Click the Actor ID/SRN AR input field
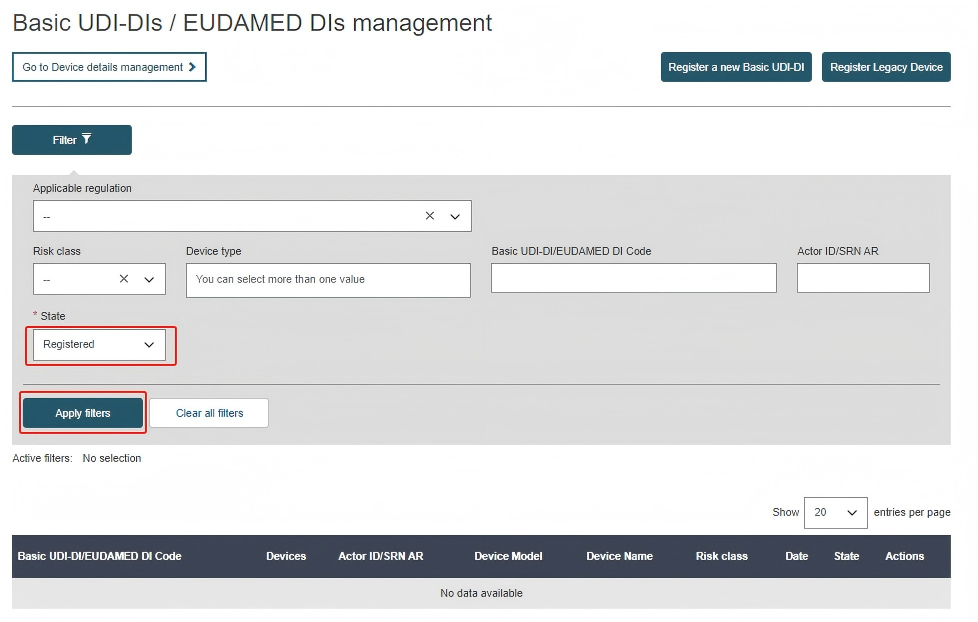 863,279
